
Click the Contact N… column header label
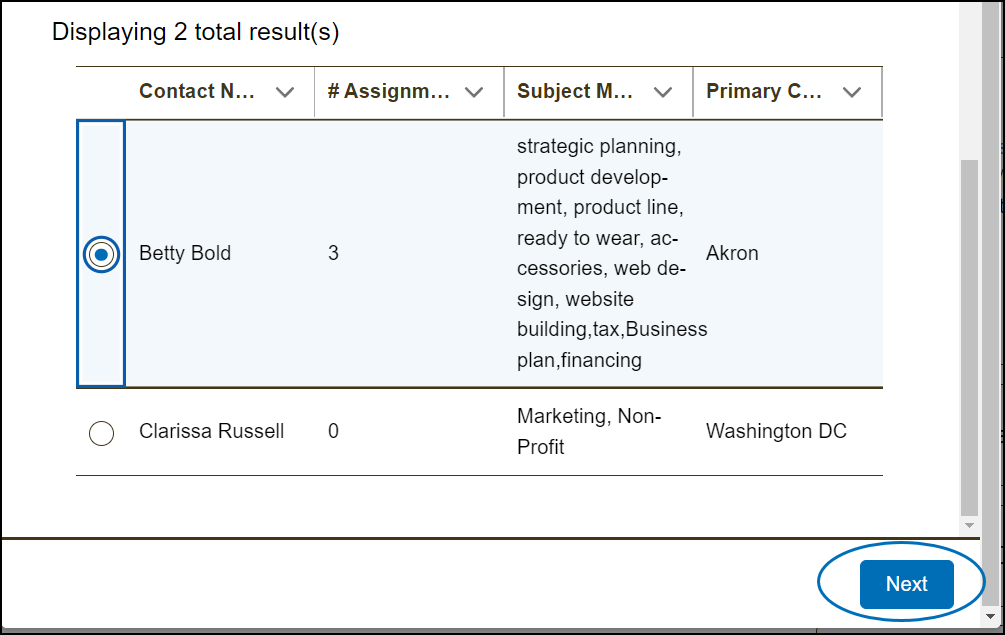tap(197, 91)
